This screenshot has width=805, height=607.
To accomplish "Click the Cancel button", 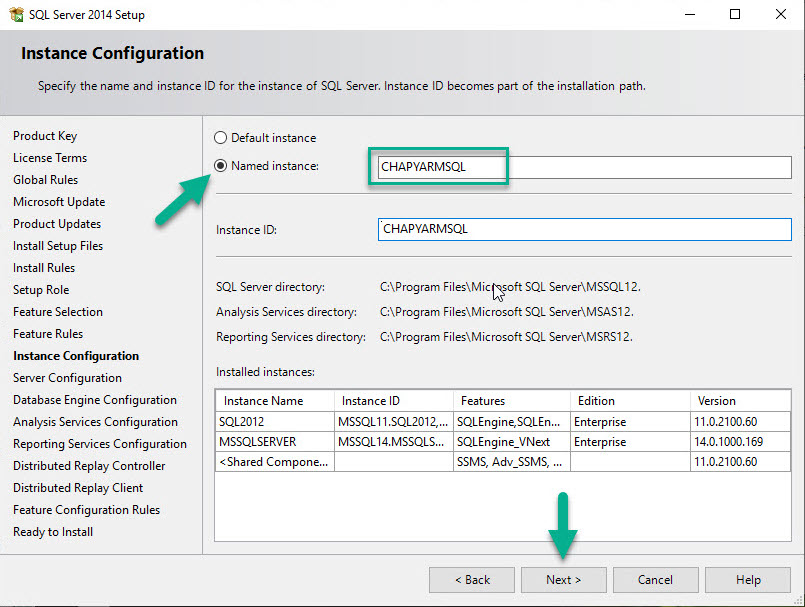I will click(655, 580).
